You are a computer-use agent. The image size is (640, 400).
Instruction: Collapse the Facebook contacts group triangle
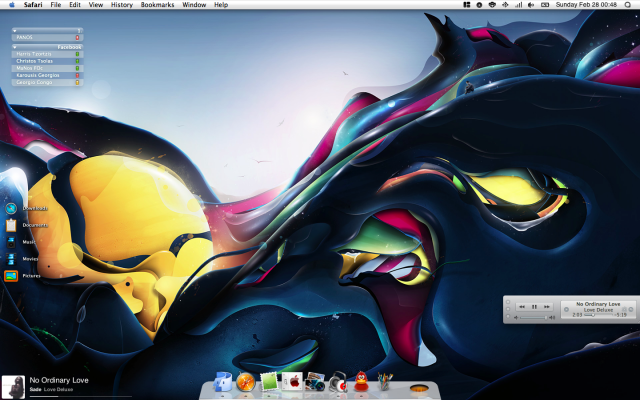(x=15, y=47)
